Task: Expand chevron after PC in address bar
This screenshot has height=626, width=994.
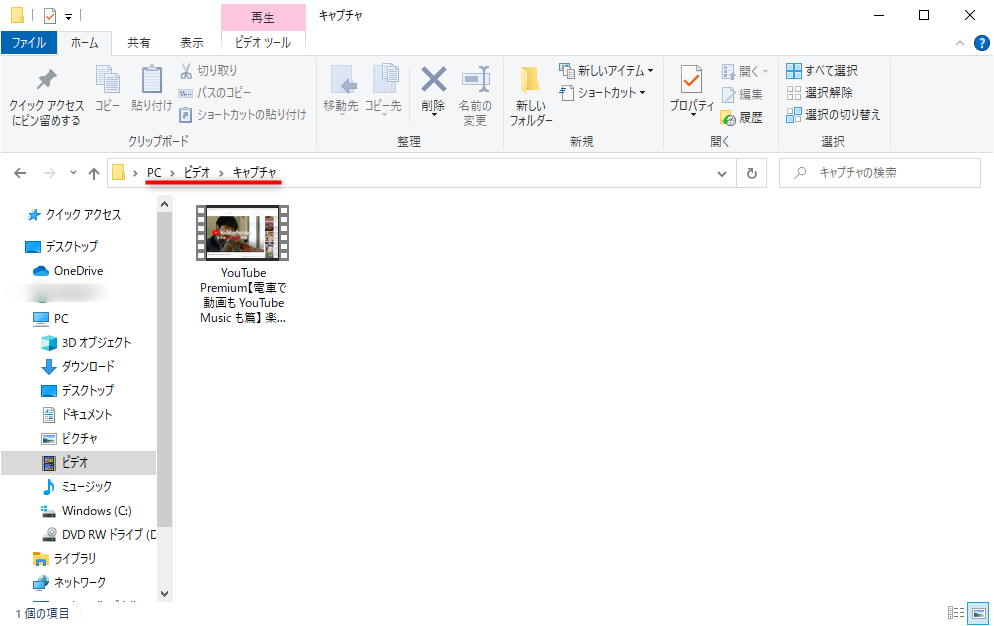Action: [x=172, y=173]
